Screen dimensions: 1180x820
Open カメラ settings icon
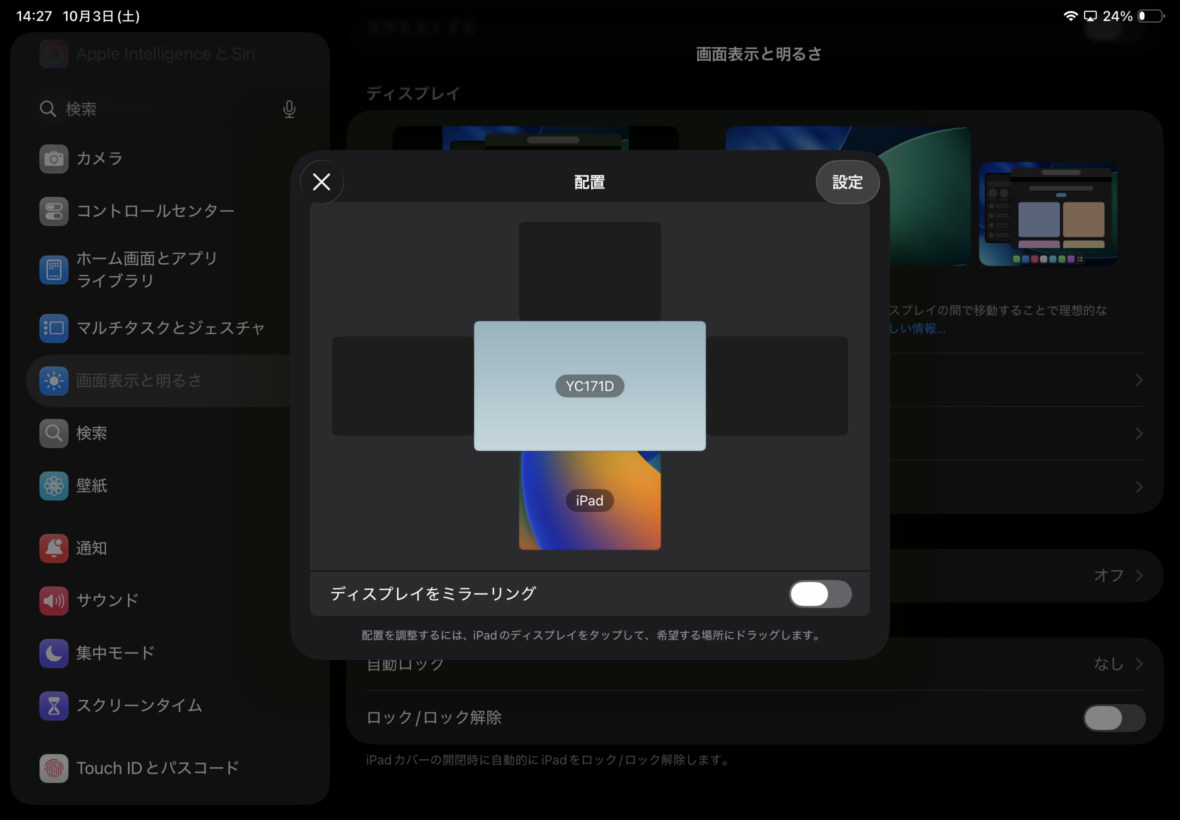[53, 159]
